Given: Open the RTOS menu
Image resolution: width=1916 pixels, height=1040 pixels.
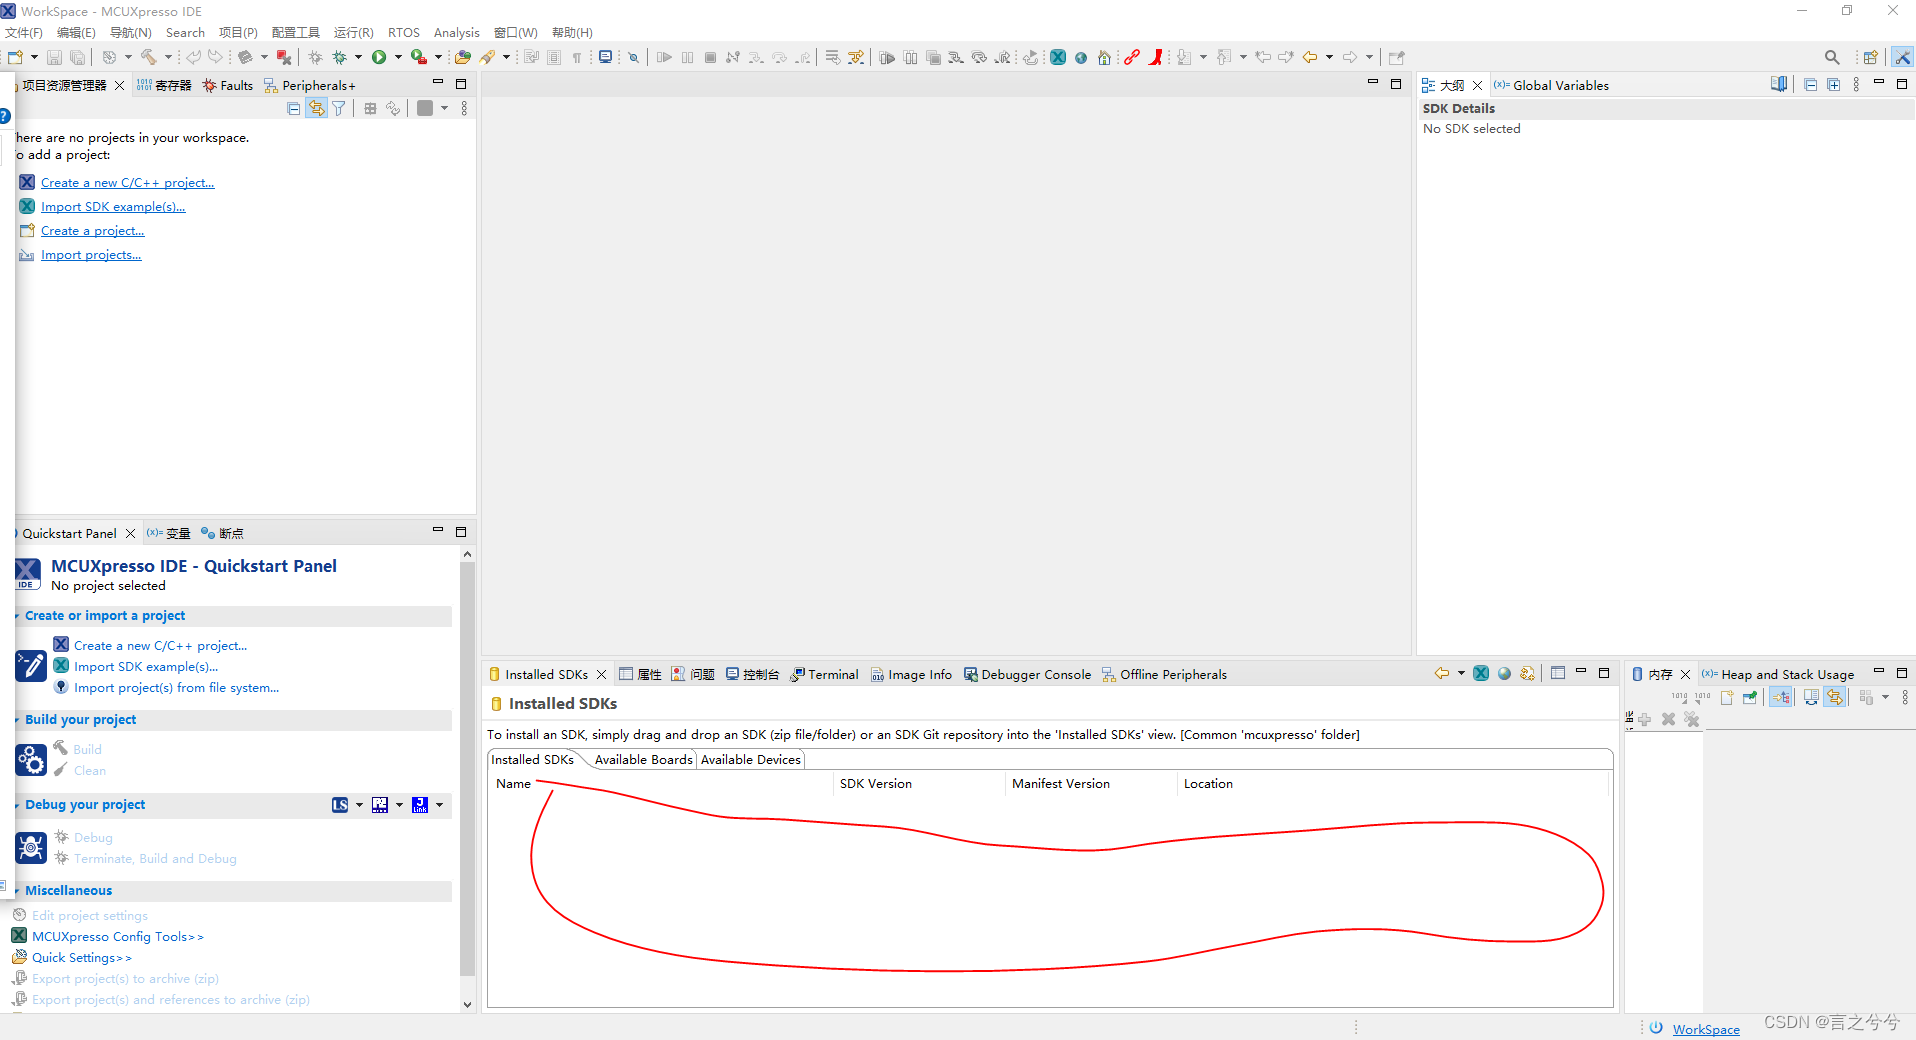Looking at the screenshot, I should [404, 33].
